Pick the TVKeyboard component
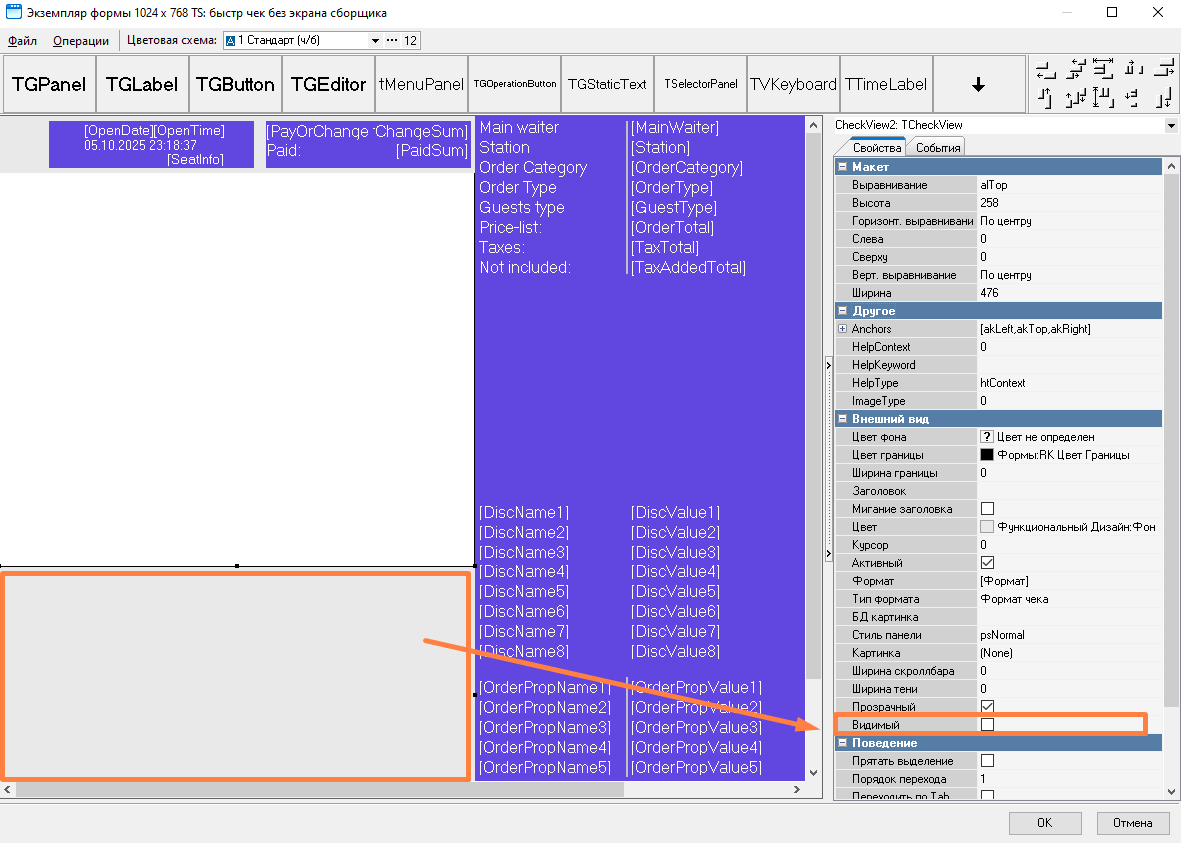Viewport: 1181px width, 843px height. pyautogui.click(x=793, y=85)
